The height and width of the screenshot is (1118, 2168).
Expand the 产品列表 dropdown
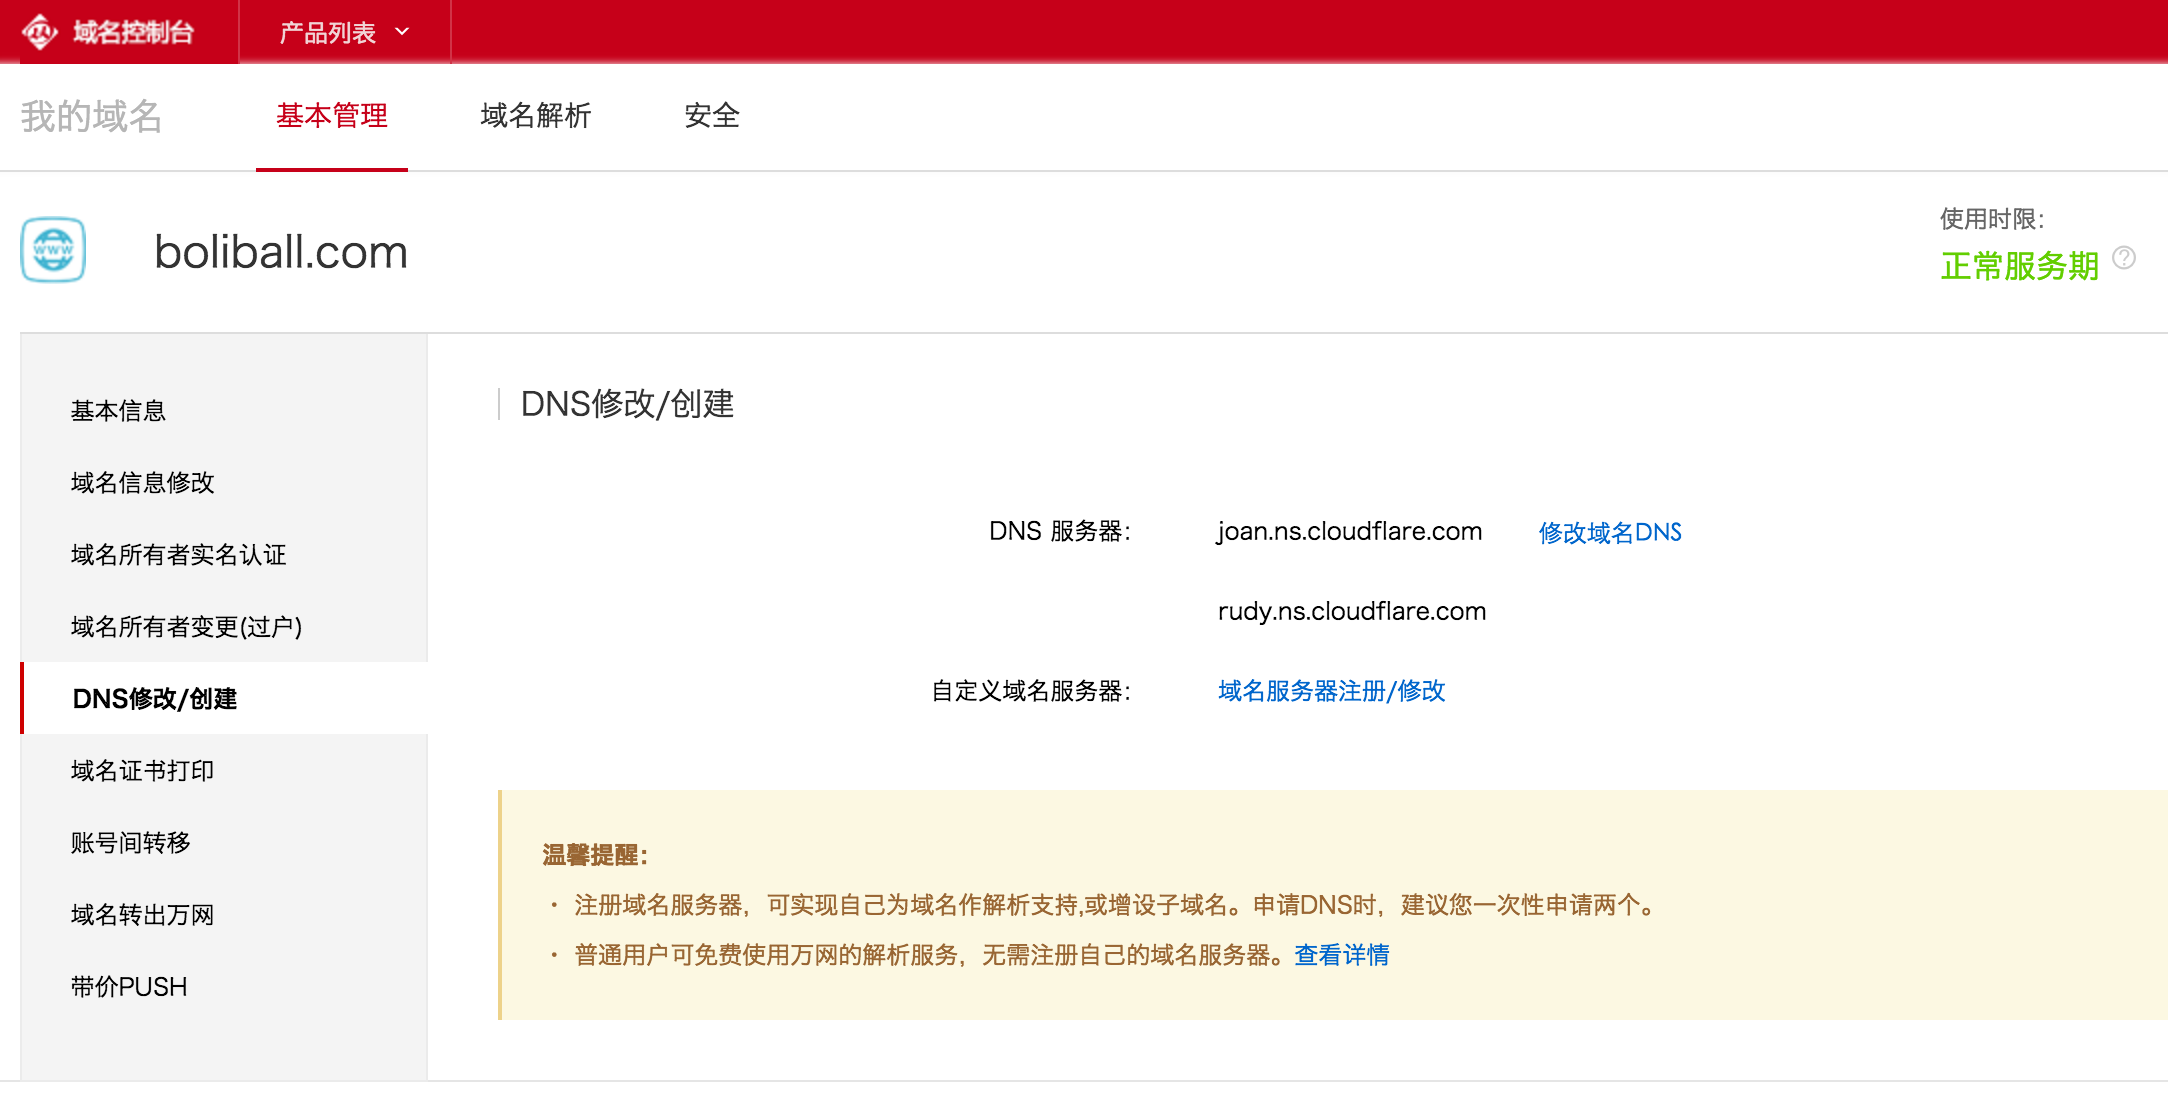click(x=344, y=33)
